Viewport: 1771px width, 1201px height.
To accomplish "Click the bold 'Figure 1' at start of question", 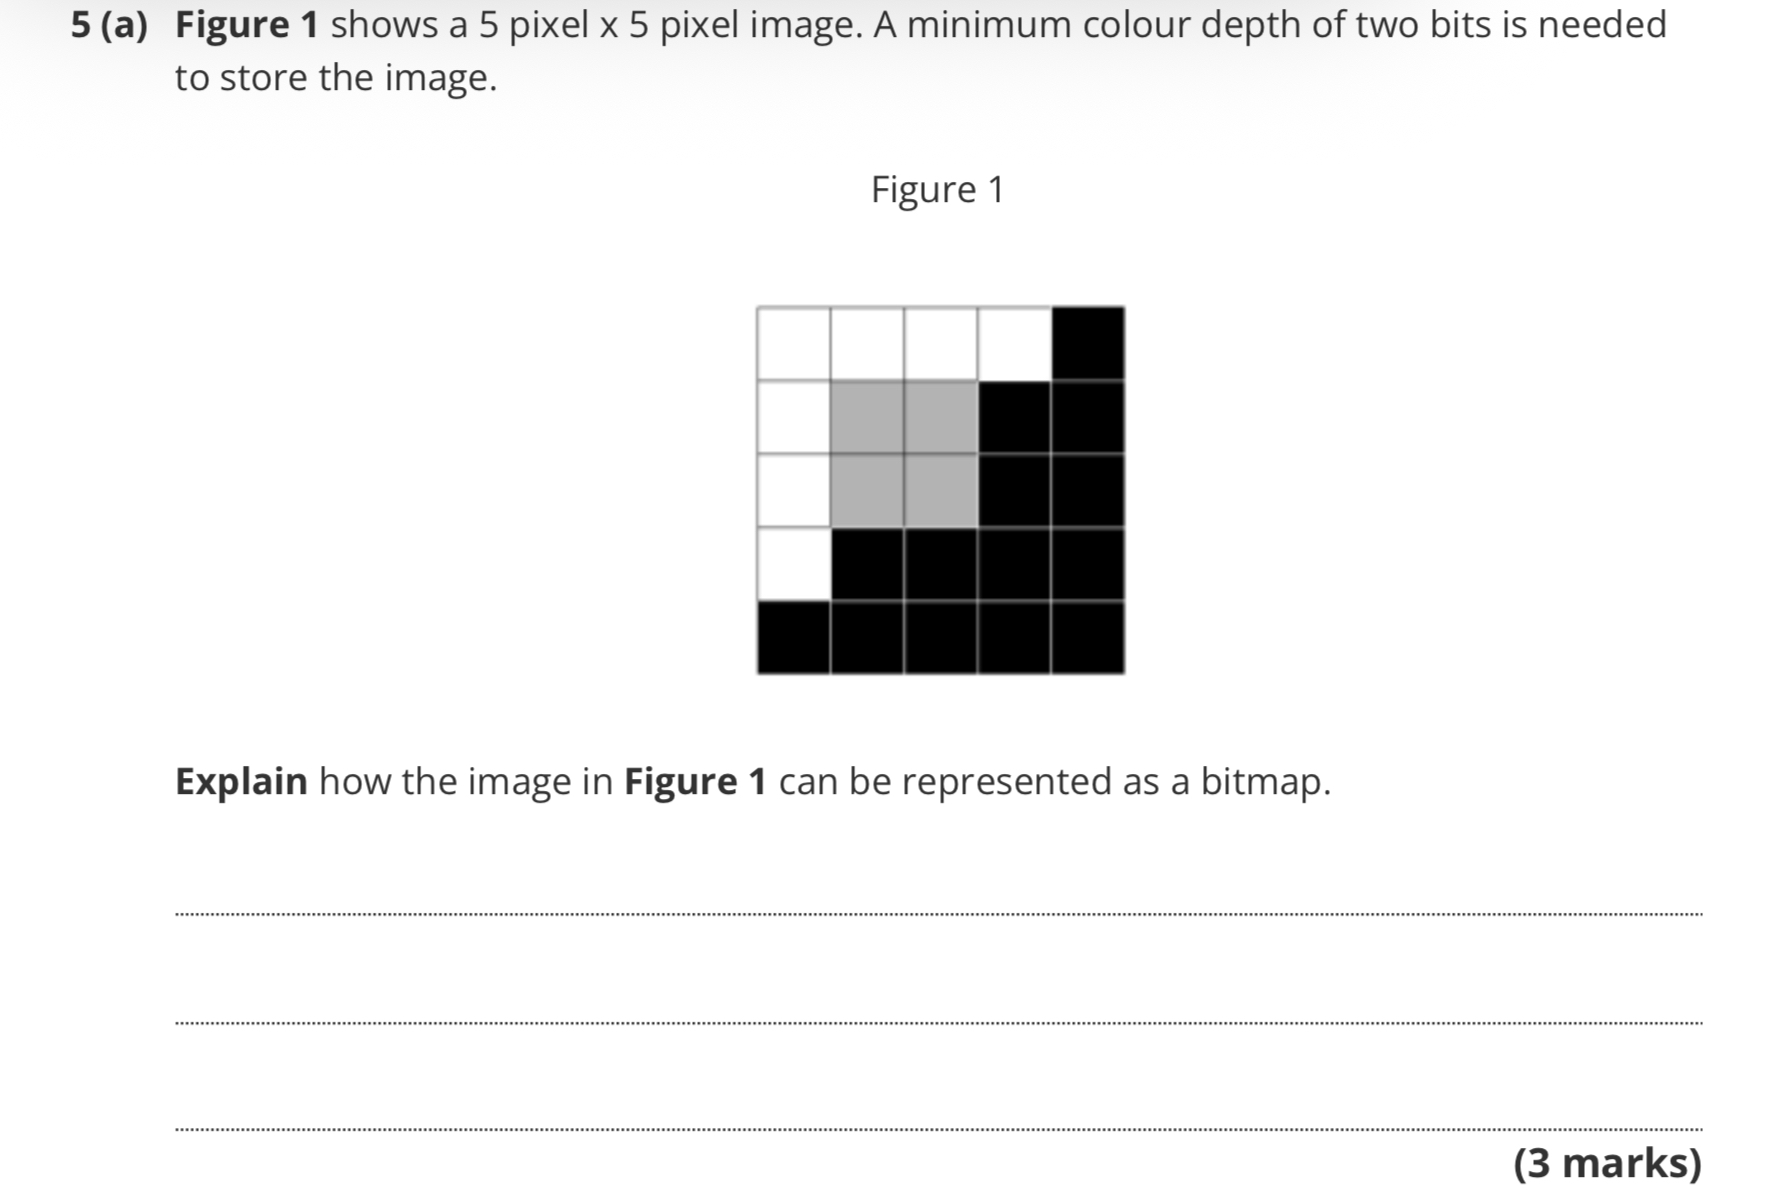I will pos(247,24).
